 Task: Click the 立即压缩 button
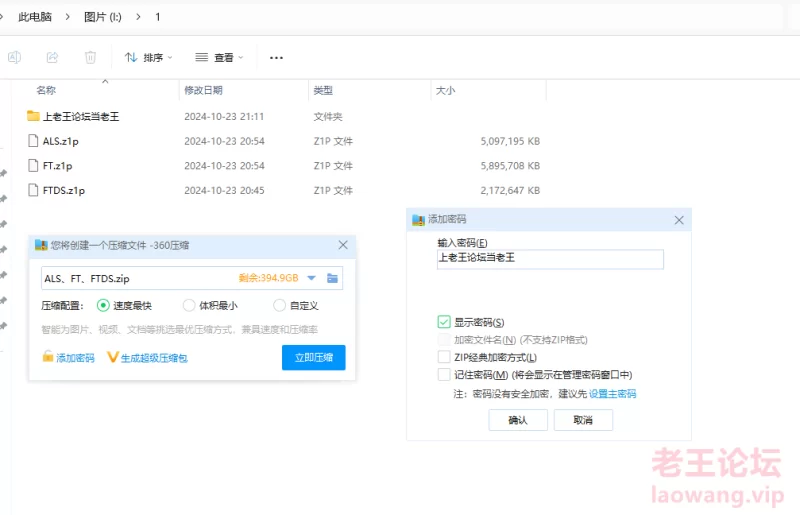313,357
